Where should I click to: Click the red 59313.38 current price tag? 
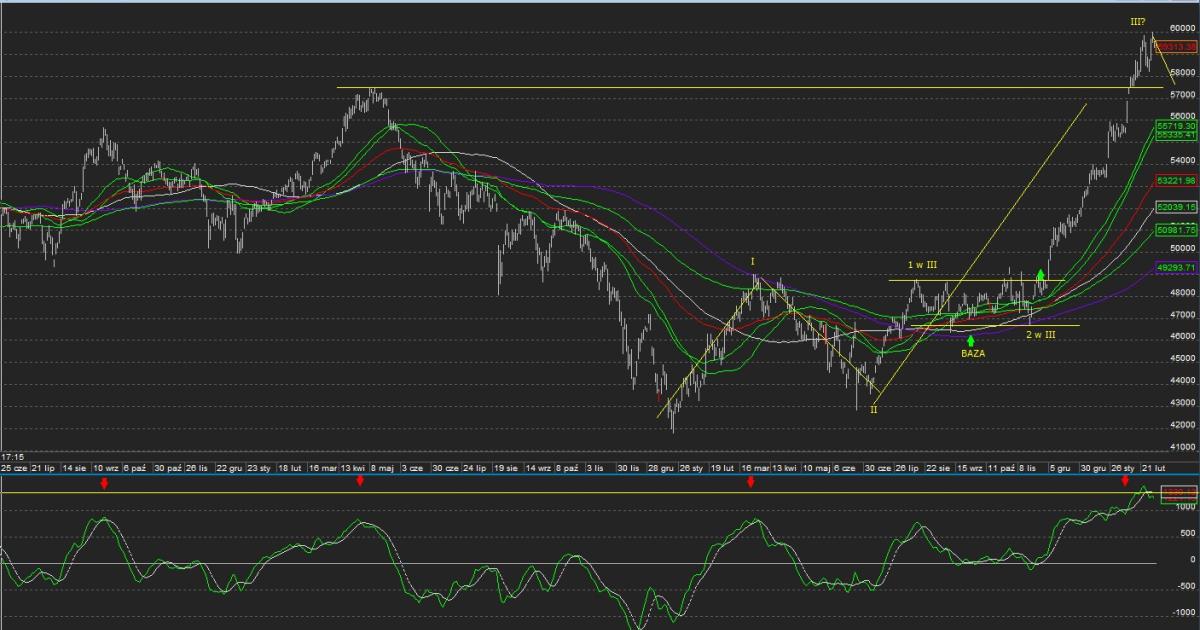pos(1176,47)
